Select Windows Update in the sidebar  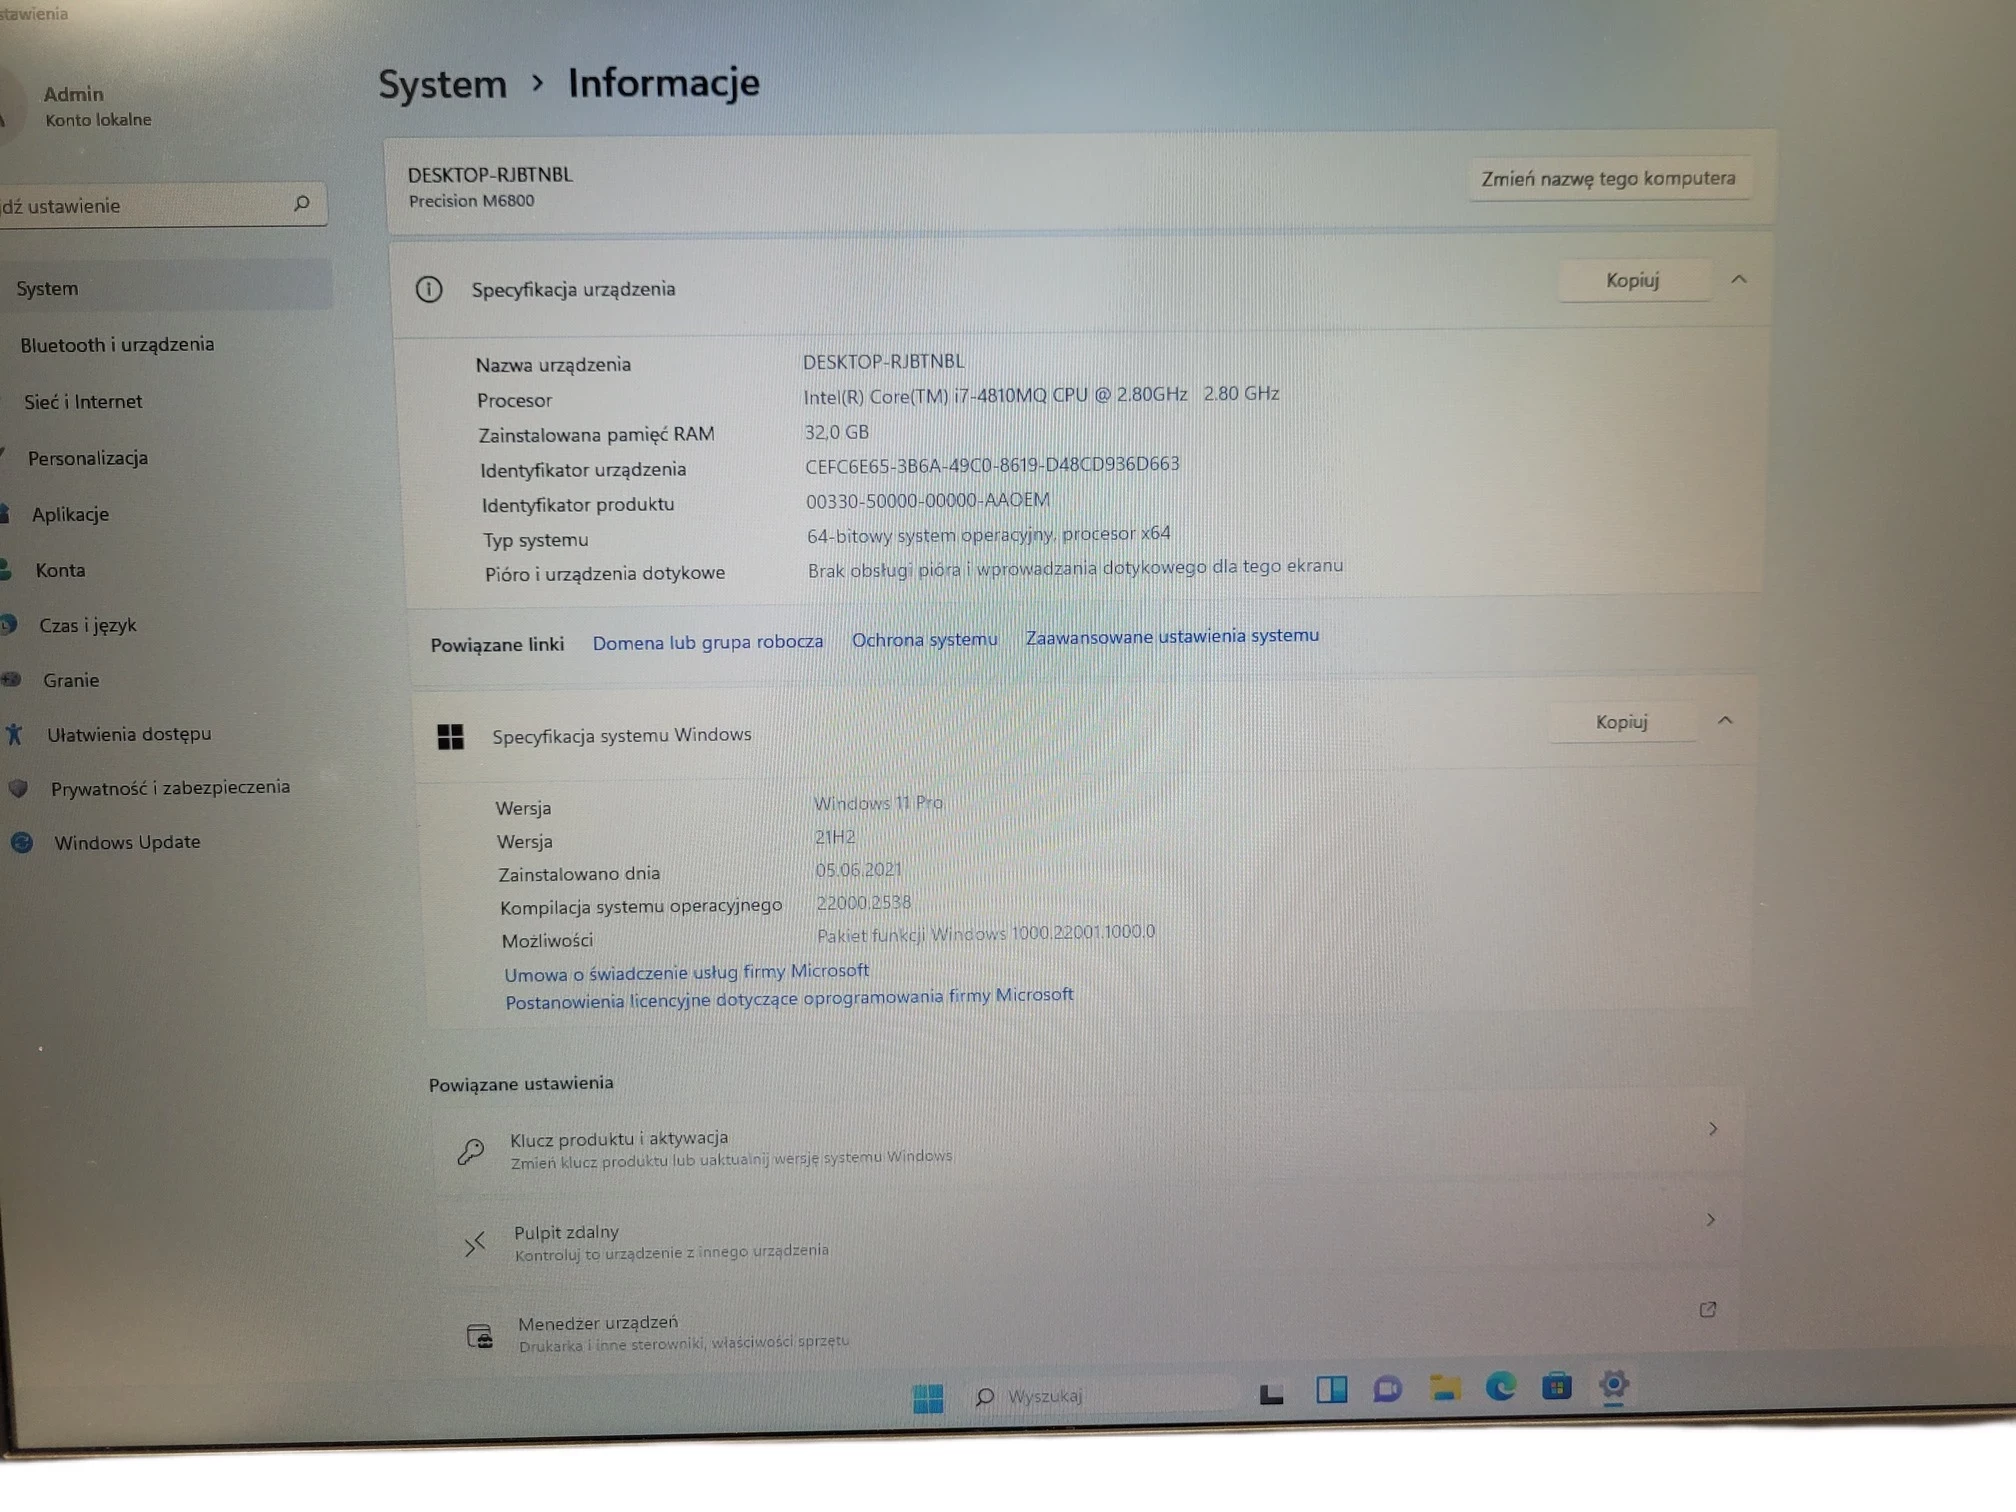[x=127, y=841]
